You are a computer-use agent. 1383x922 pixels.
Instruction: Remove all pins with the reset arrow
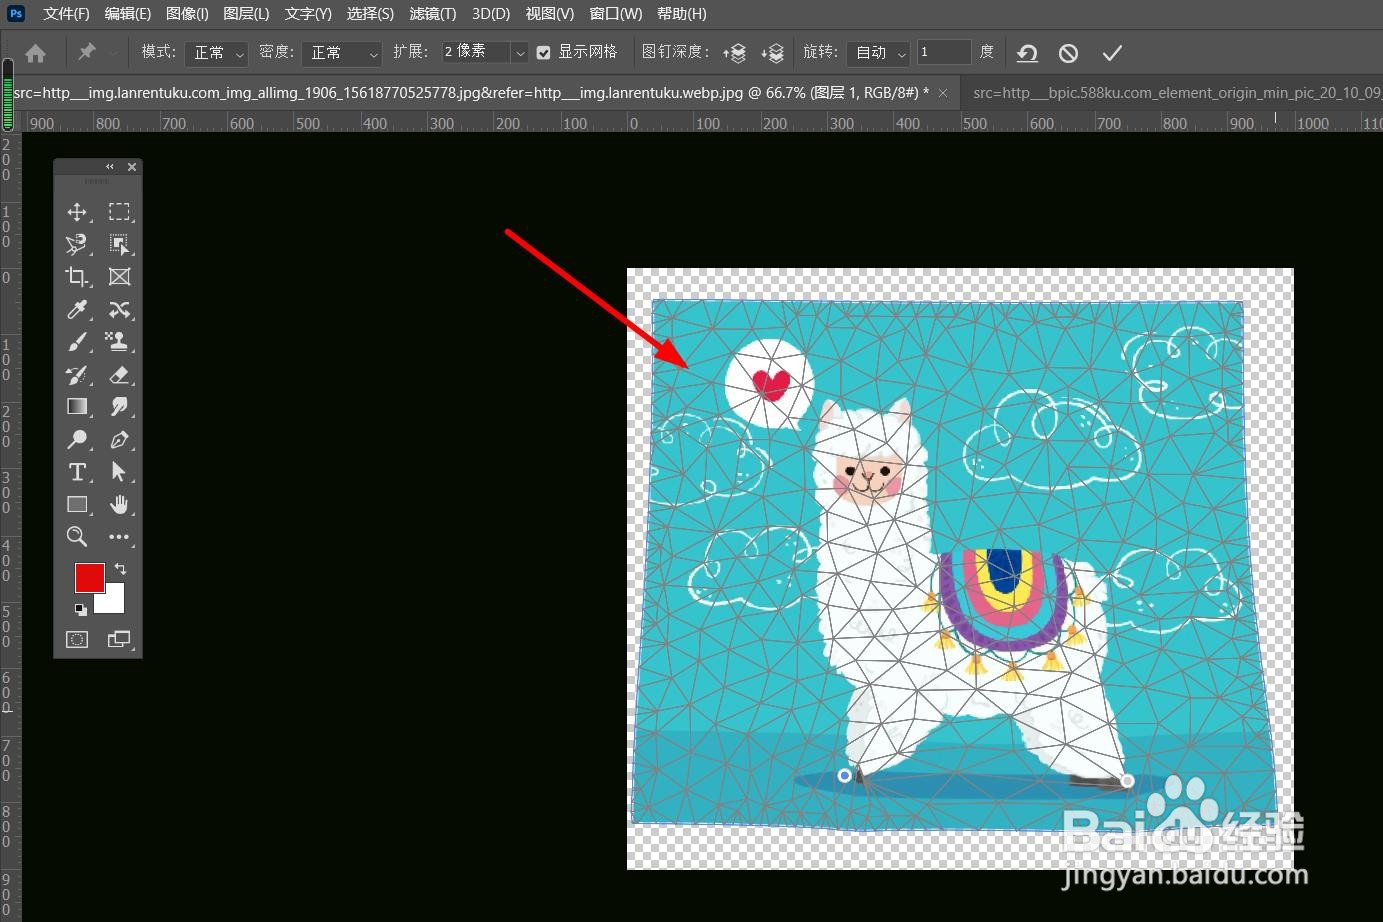coord(1027,53)
